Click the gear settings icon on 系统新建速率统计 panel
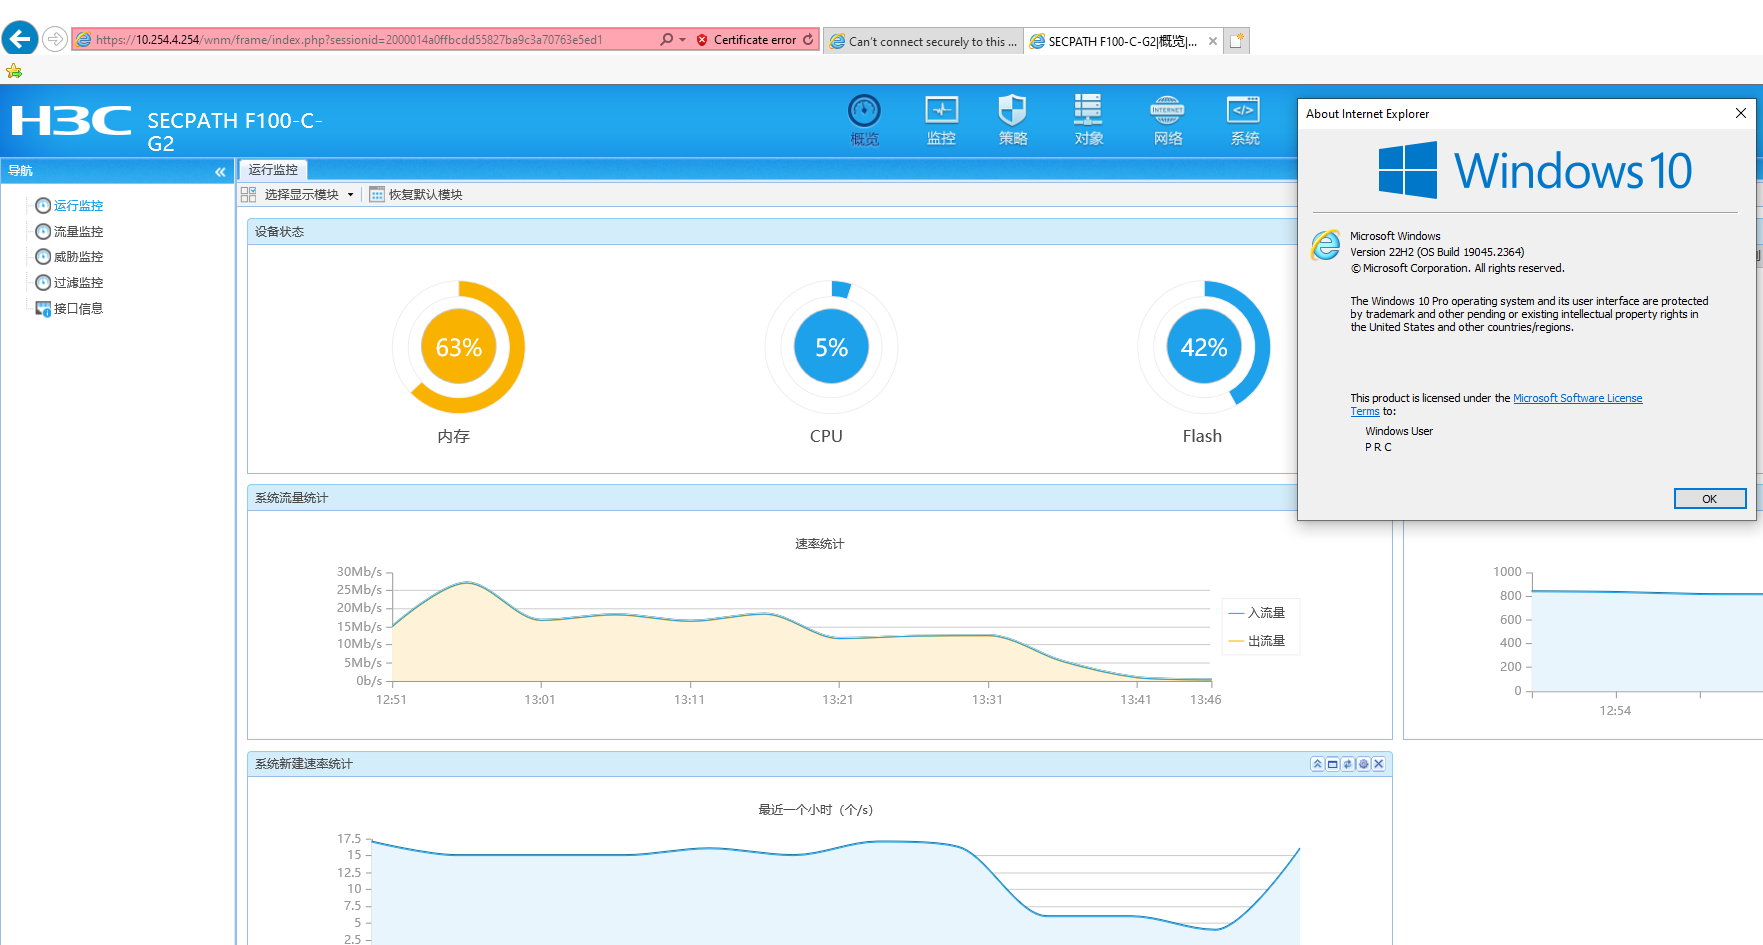 1363,764
